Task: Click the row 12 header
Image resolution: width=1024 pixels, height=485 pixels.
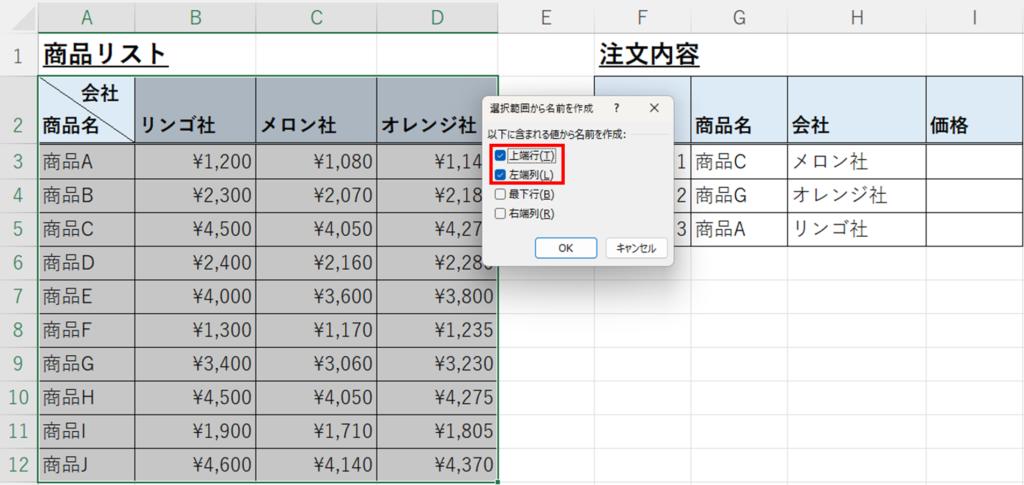Action: tap(18, 465)
